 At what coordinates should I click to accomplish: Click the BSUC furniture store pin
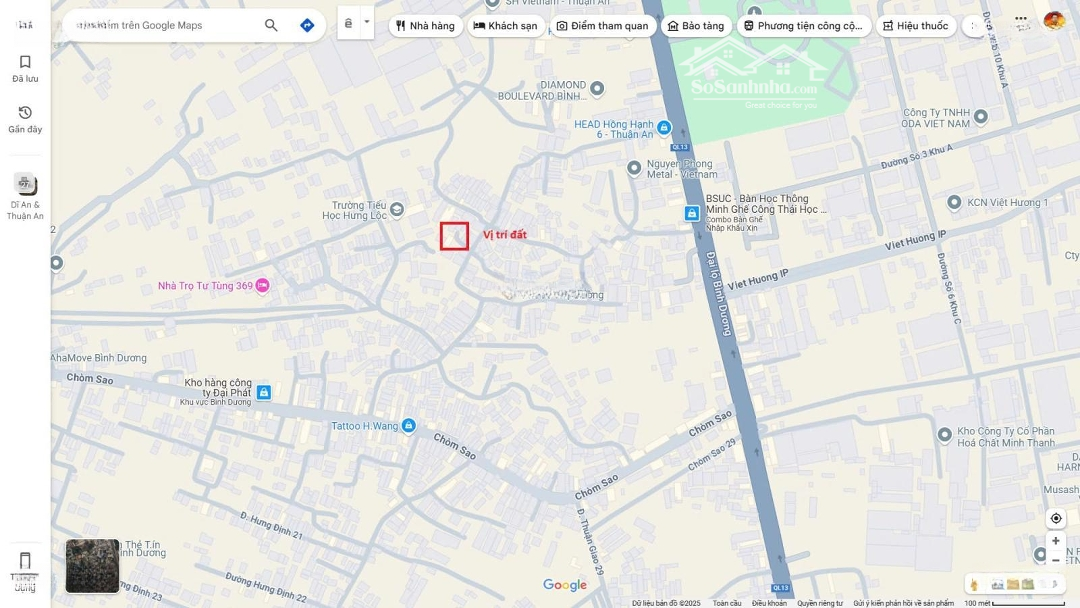pos(692,213)
